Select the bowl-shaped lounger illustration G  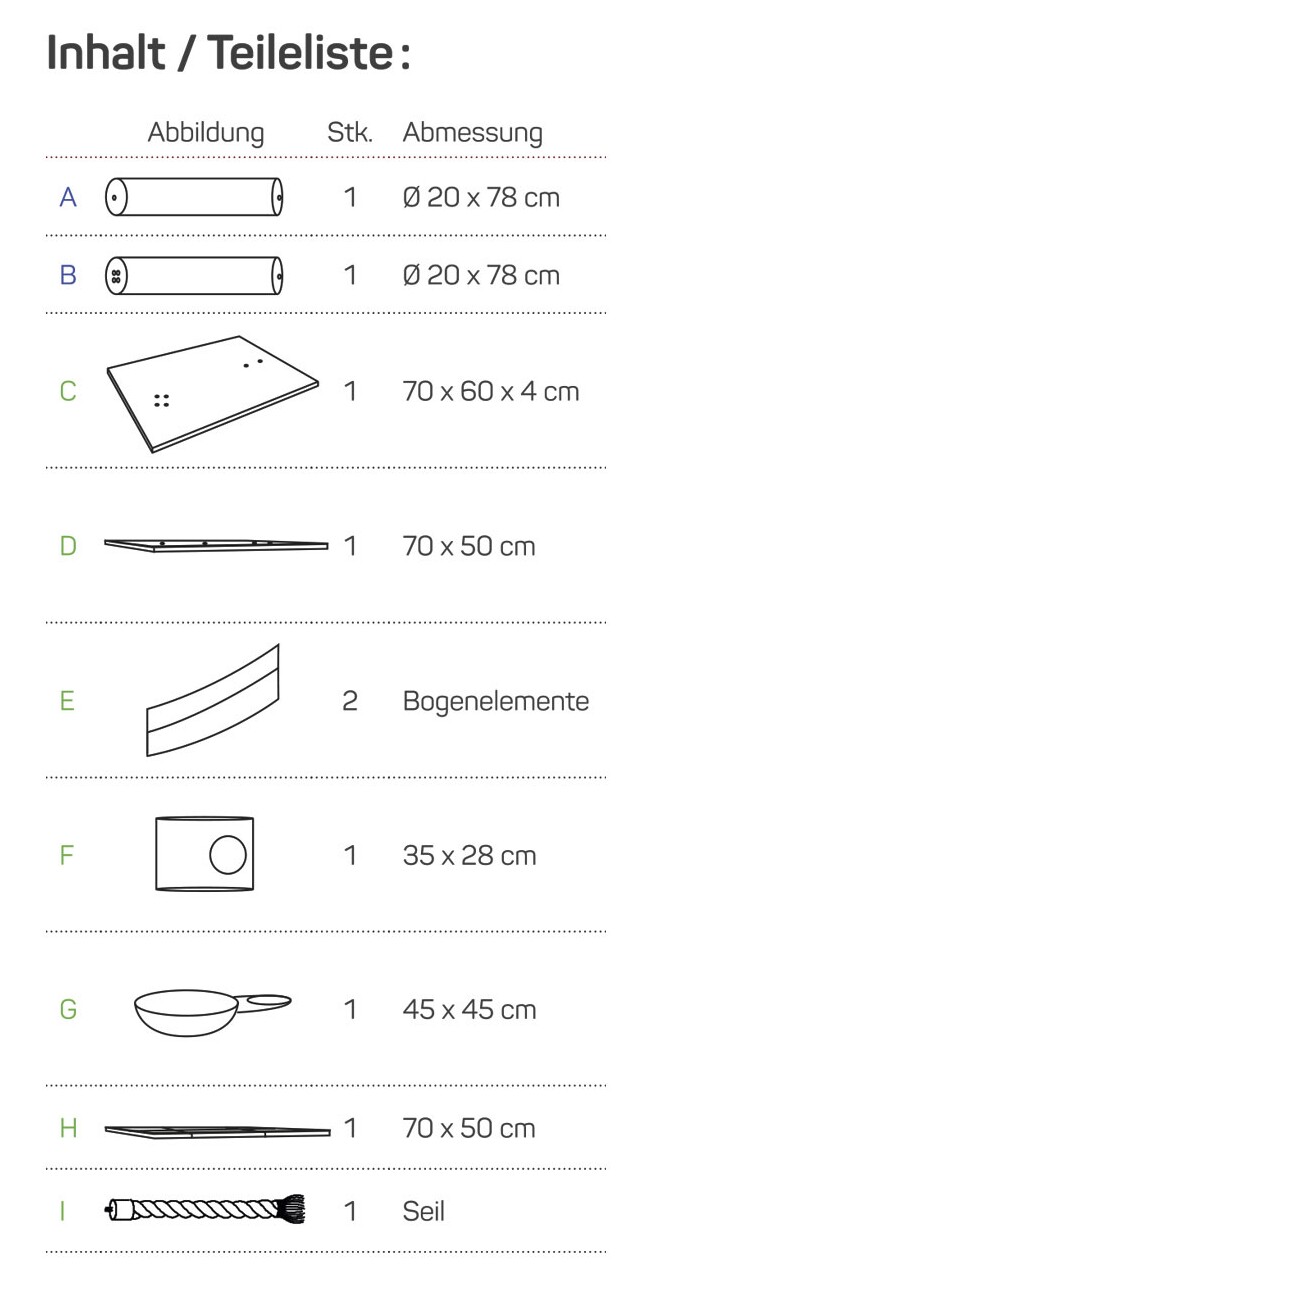click(213, 1012)
